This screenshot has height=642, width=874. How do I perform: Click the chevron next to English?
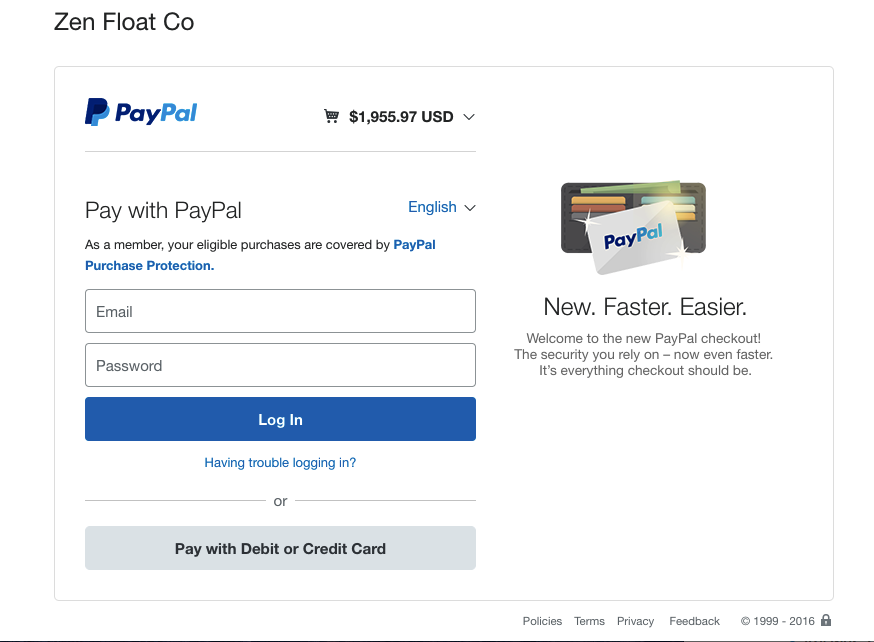pyautogui.click(x=470, y=208)
